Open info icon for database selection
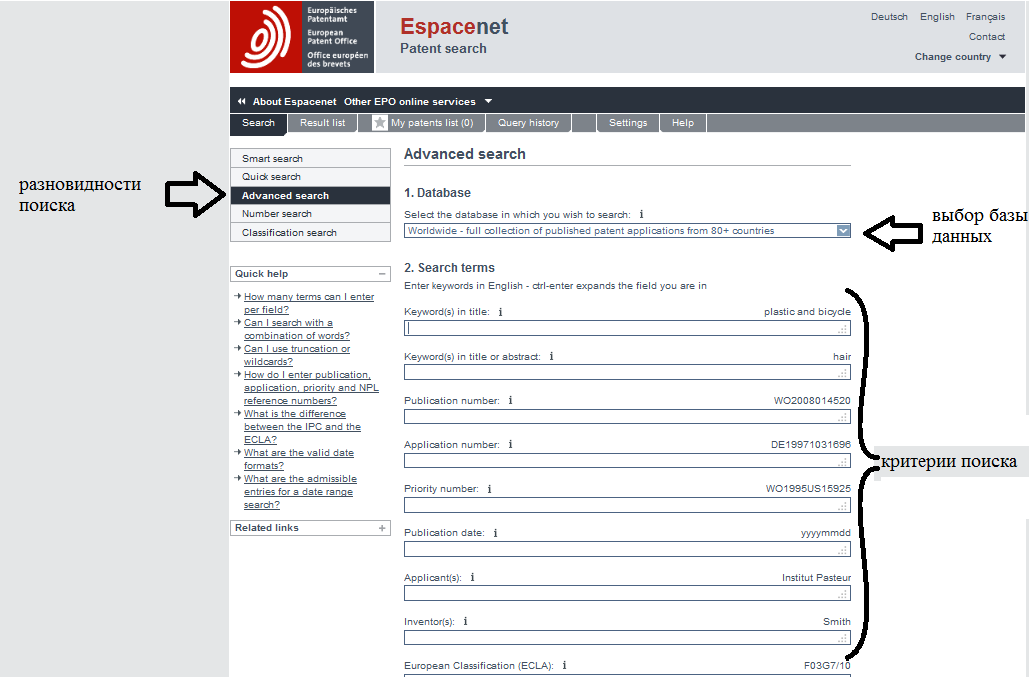The width and height of the screenshot is (1029, 677). click(641, 215)
